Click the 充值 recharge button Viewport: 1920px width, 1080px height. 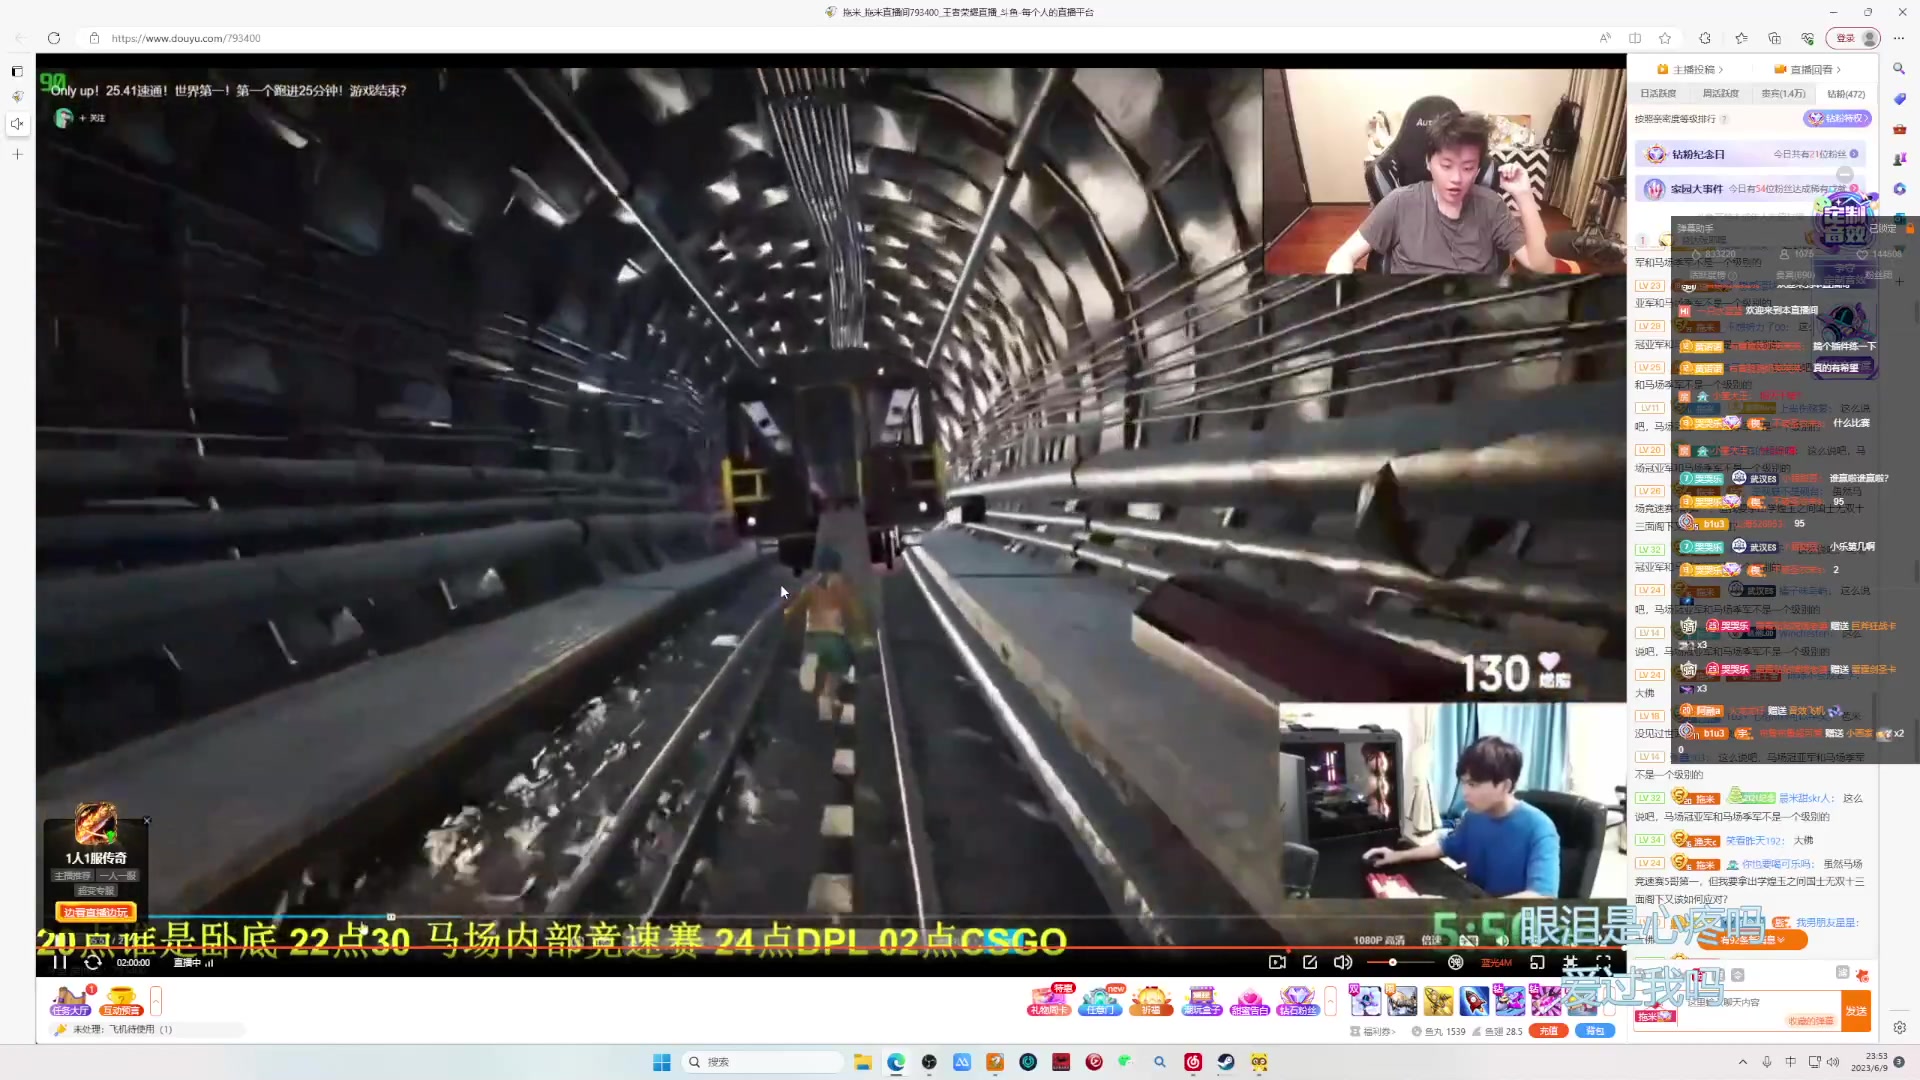[1548, 1031]
